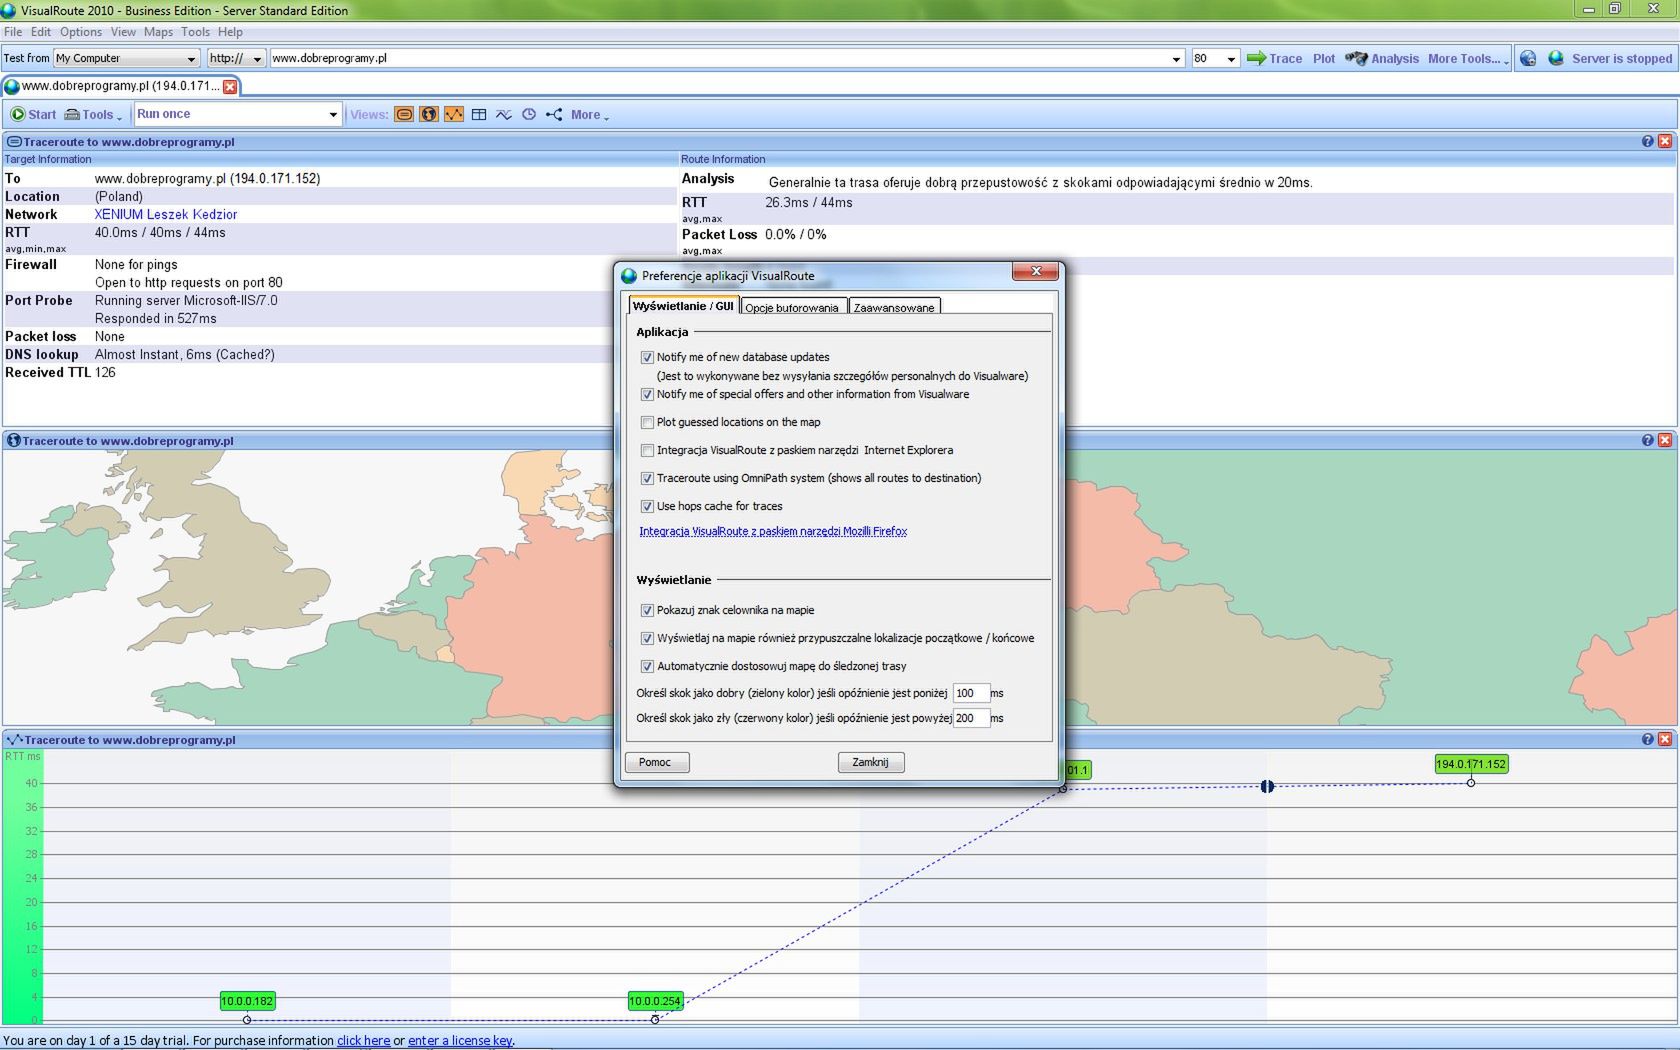Expand the More views menu
1680x1050 pixels.
pos(590,115)
